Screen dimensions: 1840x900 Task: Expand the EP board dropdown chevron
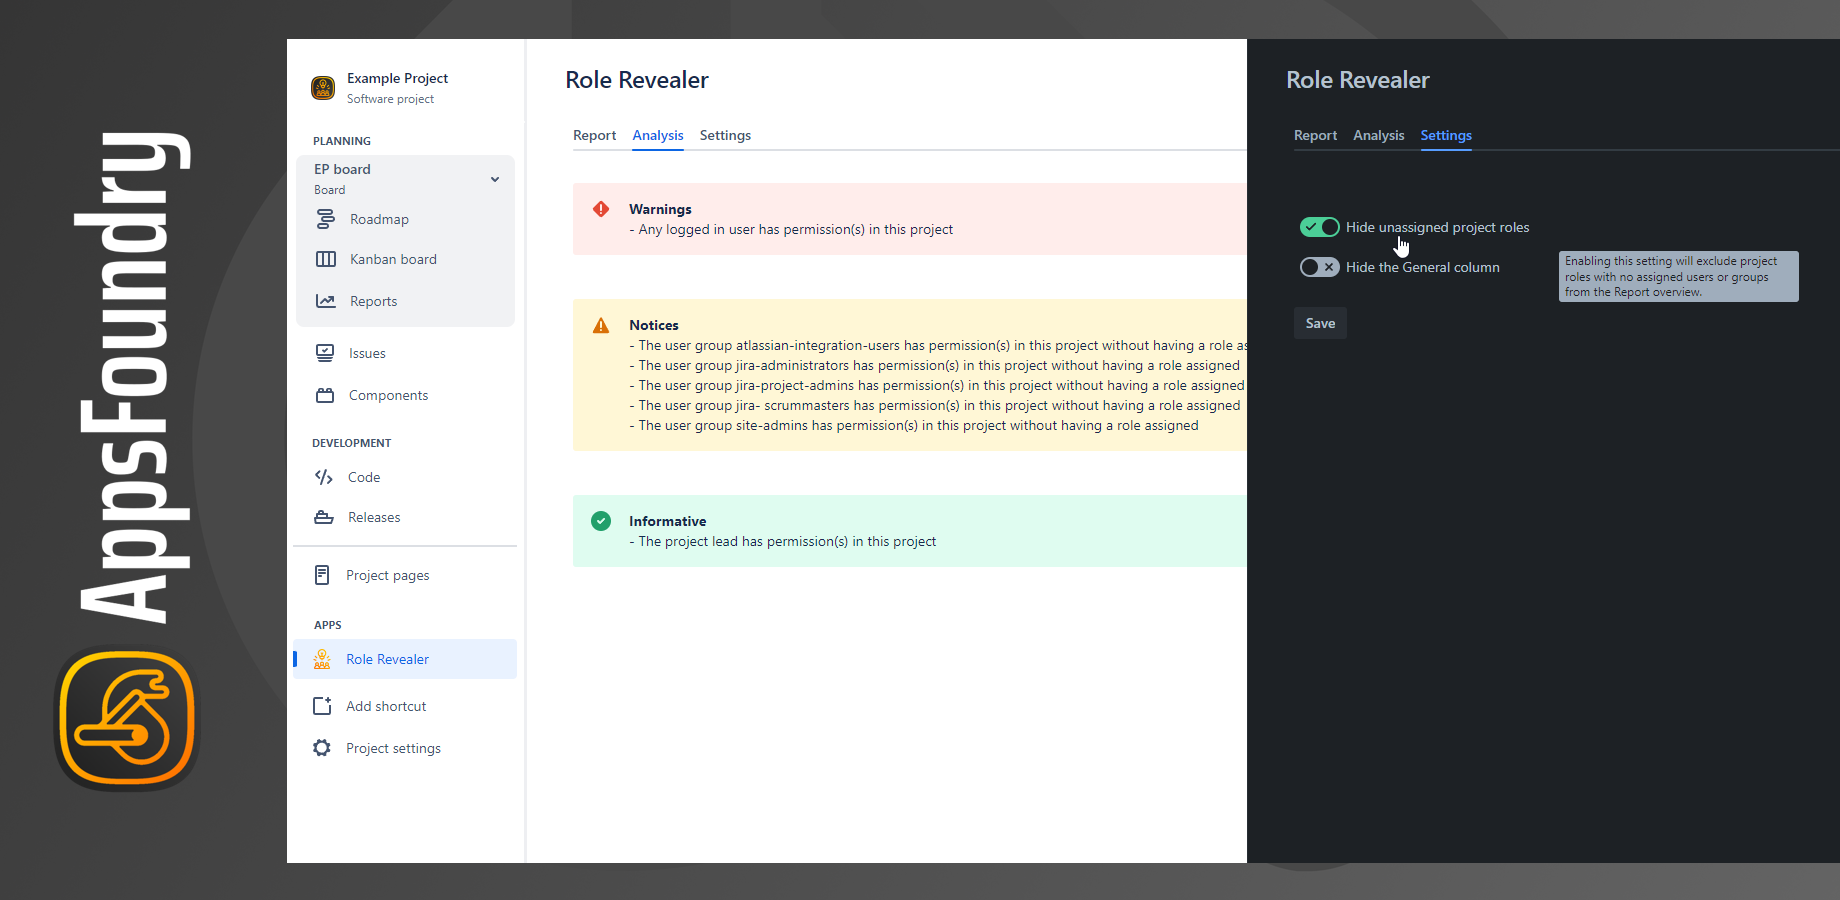coord(495,179)
